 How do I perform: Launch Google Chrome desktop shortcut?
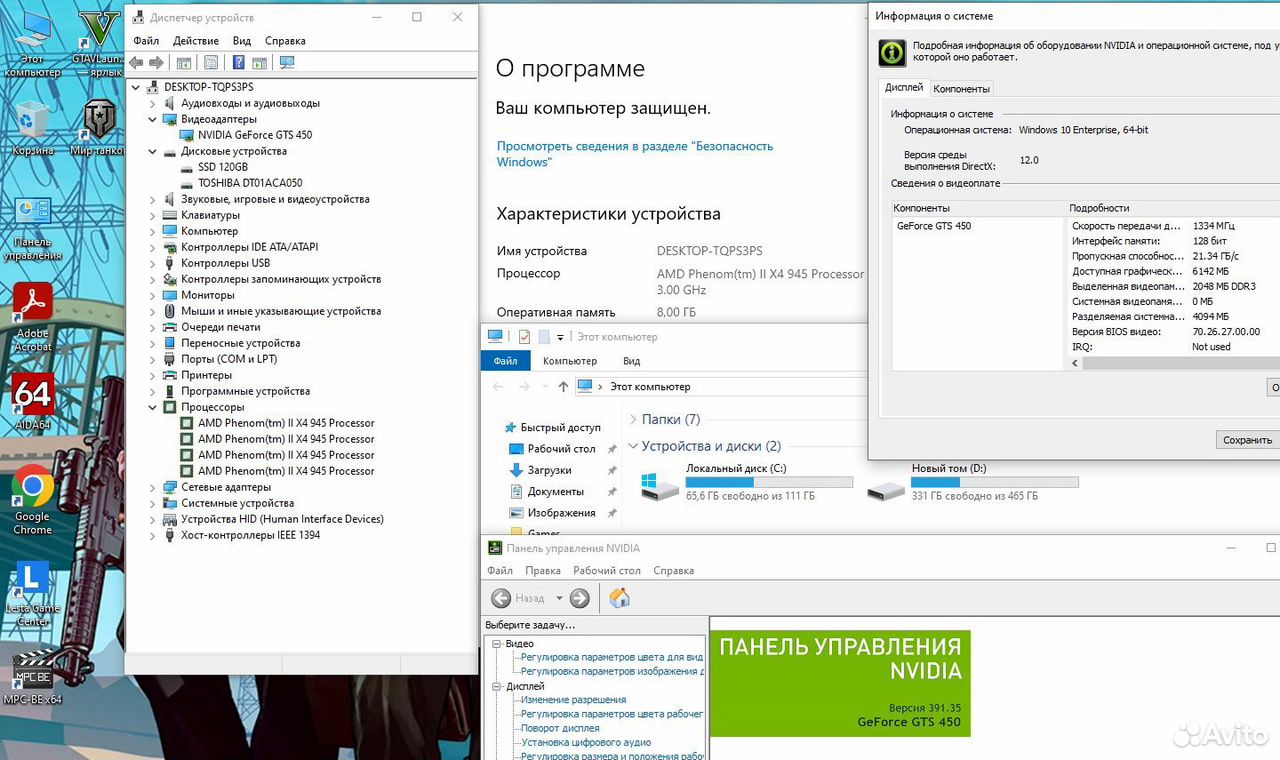click(x=32, y=500)
